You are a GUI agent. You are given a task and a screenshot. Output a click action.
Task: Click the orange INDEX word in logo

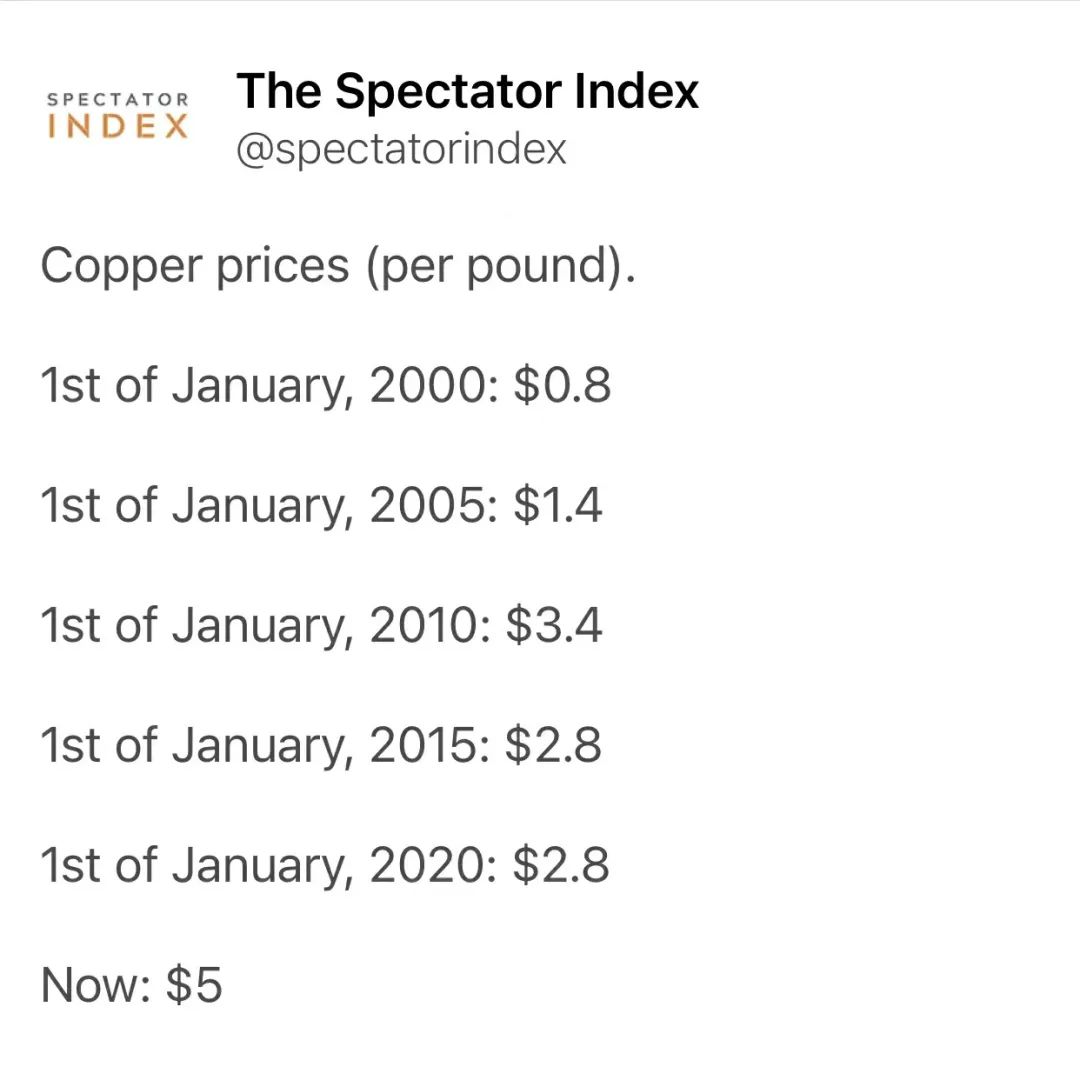coord(118,127)
